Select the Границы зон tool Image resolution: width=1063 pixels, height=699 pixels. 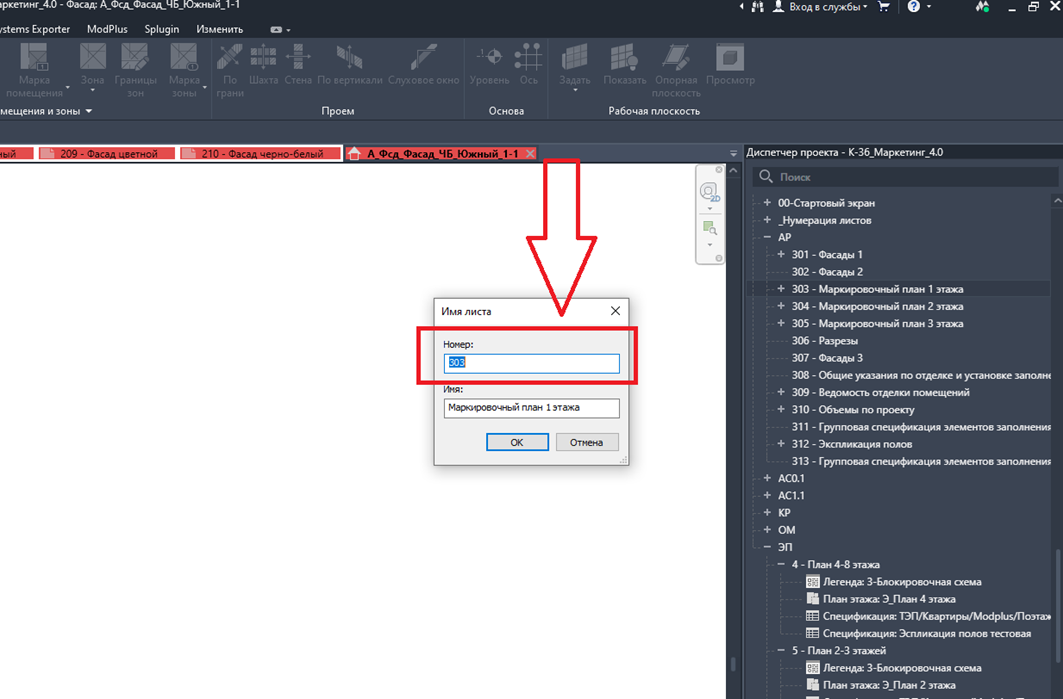(x=135, y=69)
